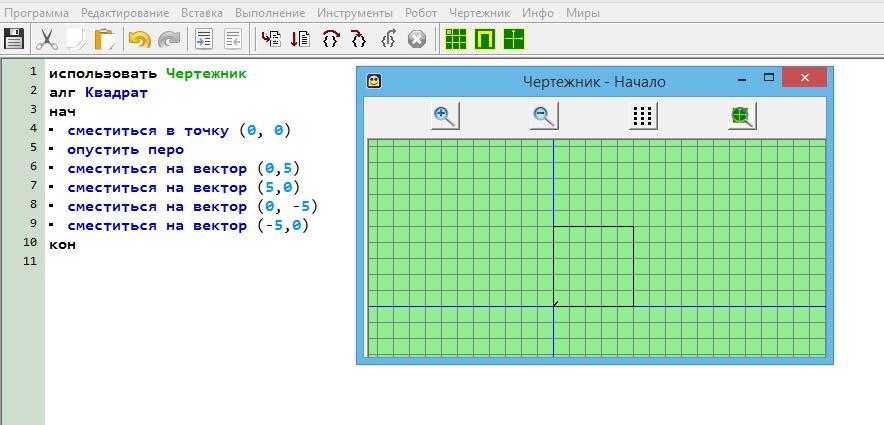Open the Инфо menu
Screen dimensions: 884x425
[x=538, y=12]
